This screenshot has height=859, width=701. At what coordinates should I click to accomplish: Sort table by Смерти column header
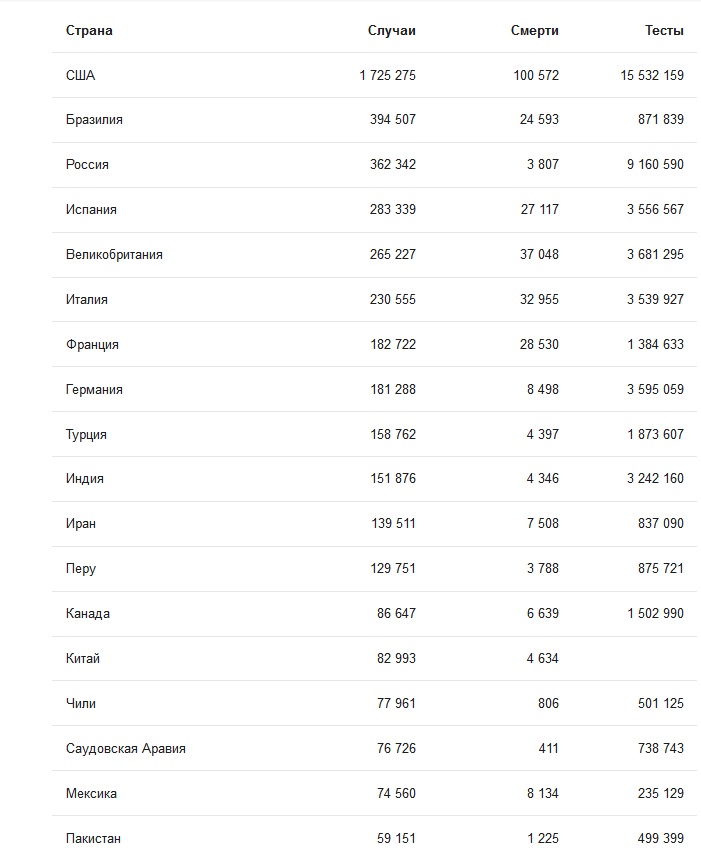(x=534, y=31)
